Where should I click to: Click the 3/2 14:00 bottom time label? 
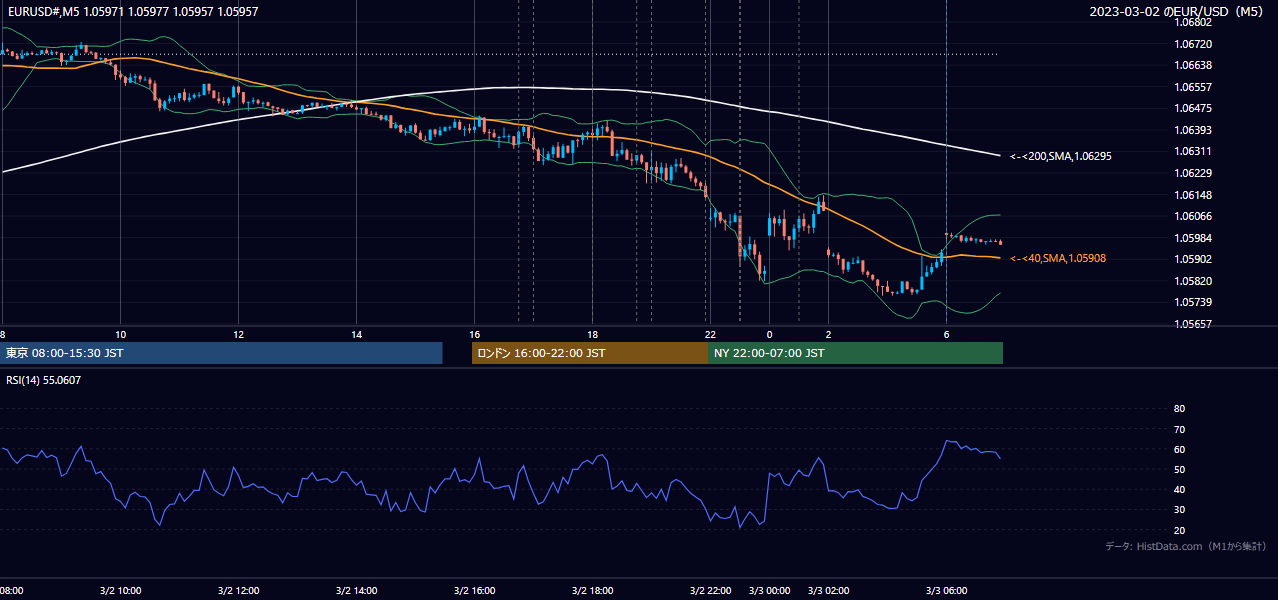(x=356, y=591)
